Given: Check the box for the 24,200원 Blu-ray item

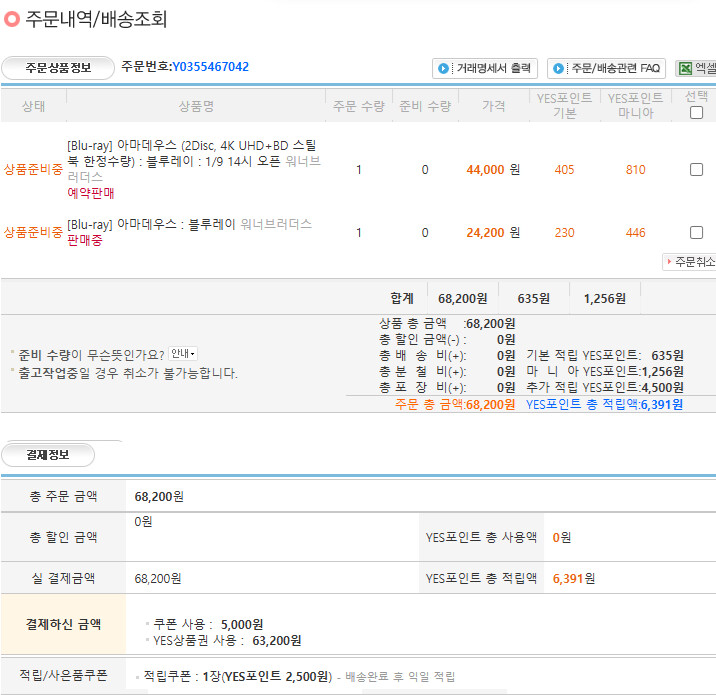Looking at the screenshot, I should (x=696, y=232).
